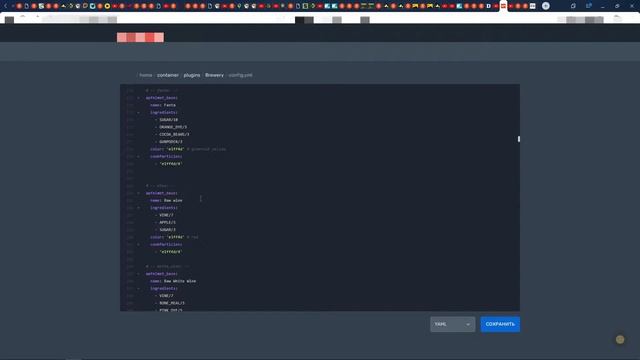Open the new tab plus button
The width and height of the screenshot is (640, 360).
click(x=546, y=6)
